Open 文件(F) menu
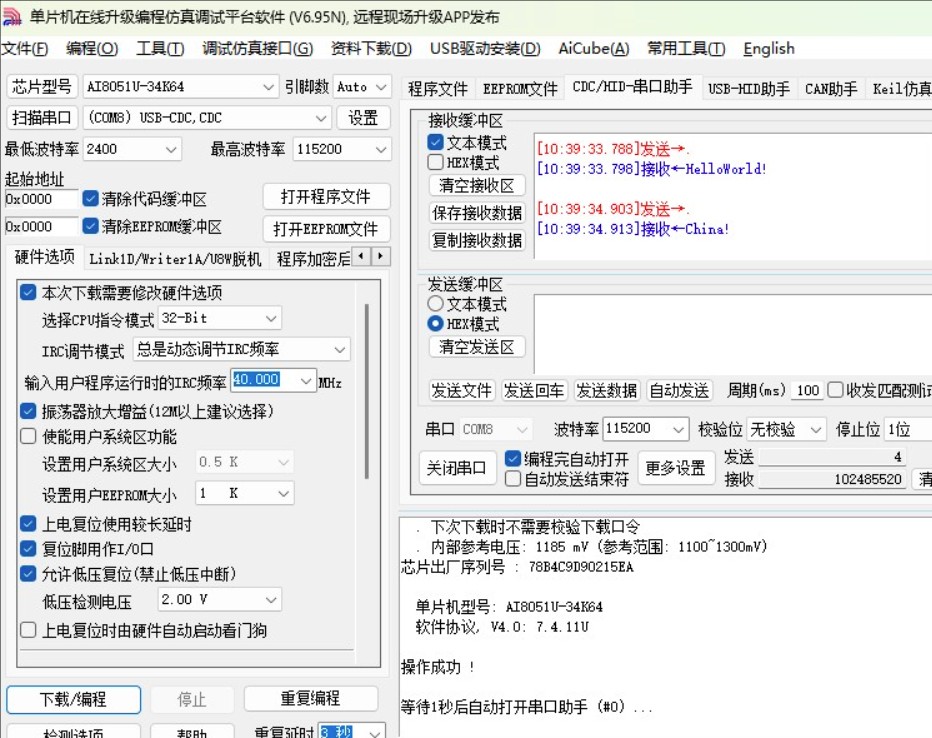Viewport: 932px width, 738px height. pyautogui.click(x=24, y=49)
